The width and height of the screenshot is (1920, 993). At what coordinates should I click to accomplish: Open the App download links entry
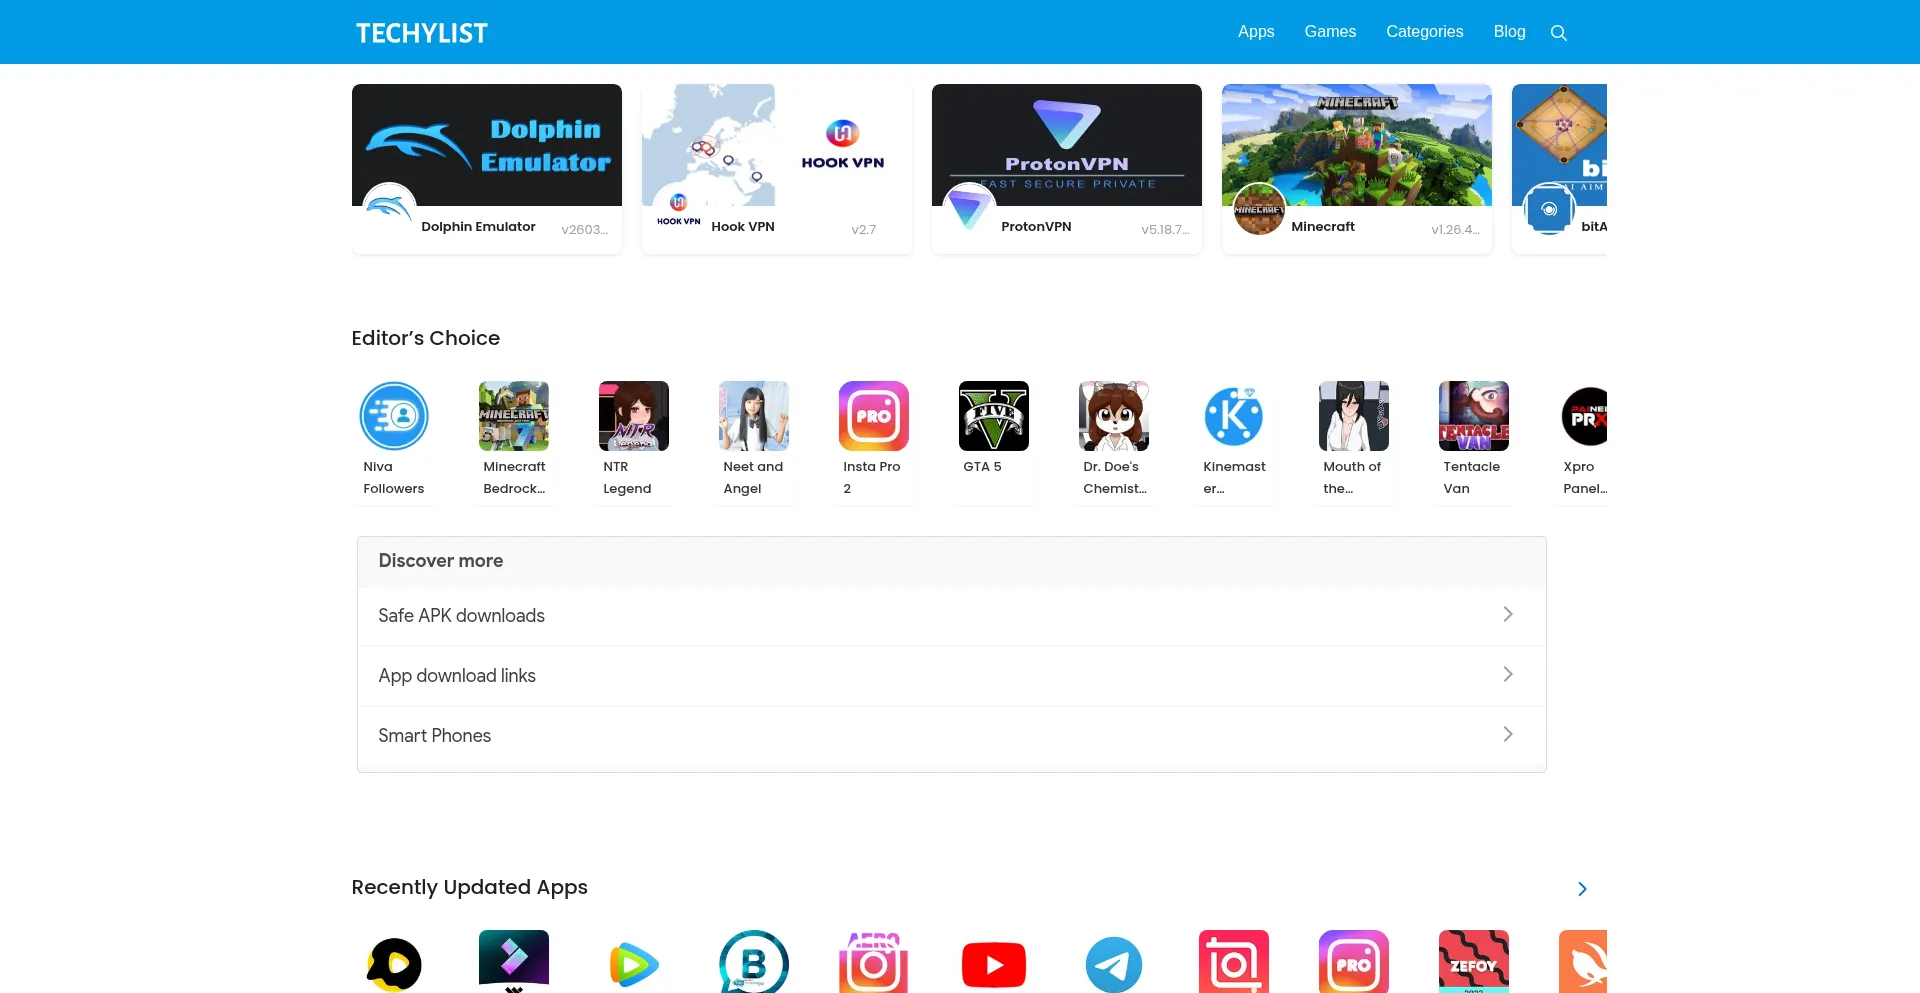(x=457, y=675)
